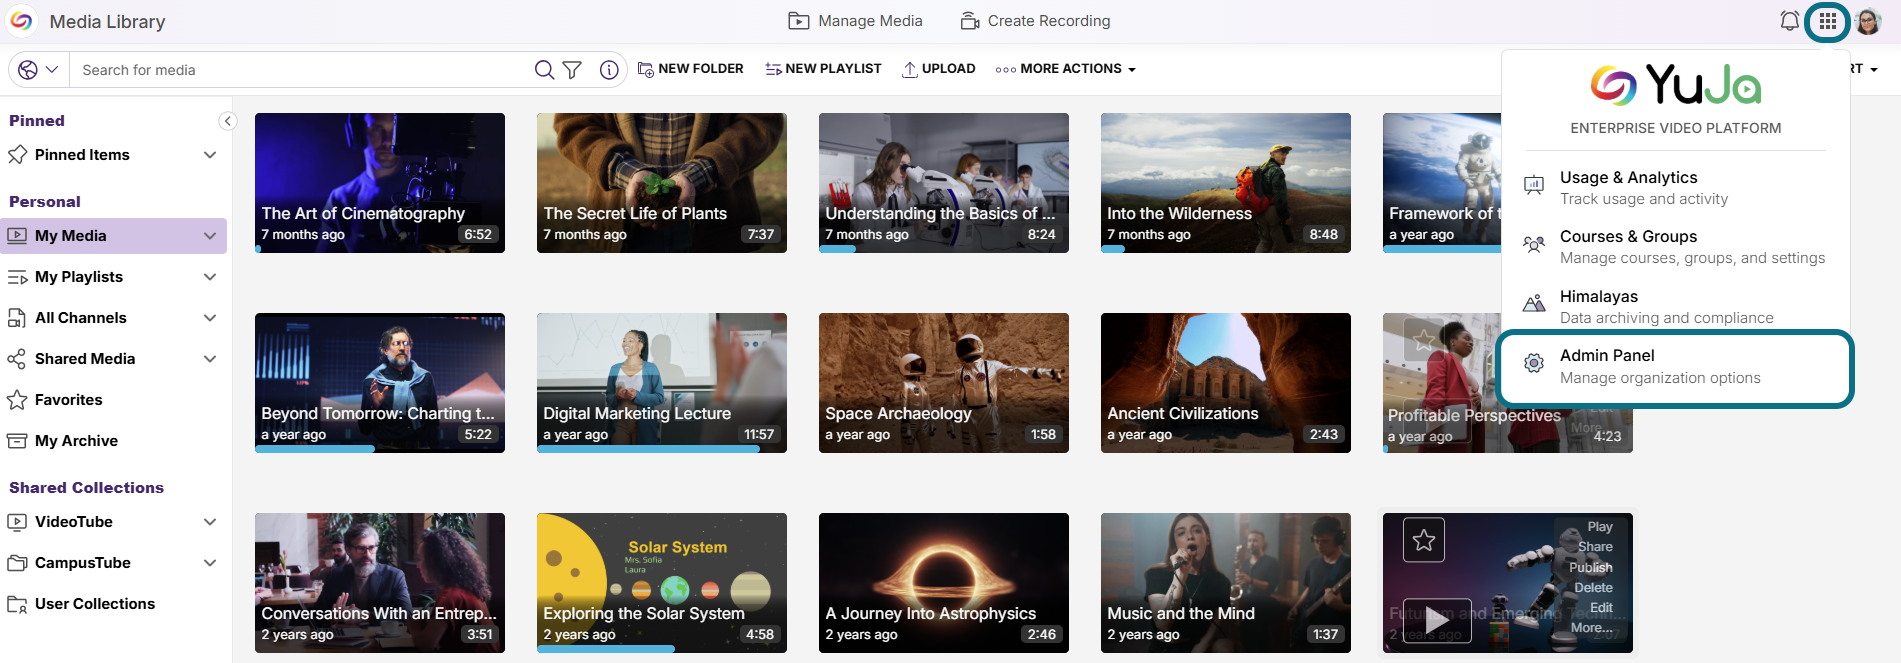Select Courses & Groups menu entry

(1675, 246)
